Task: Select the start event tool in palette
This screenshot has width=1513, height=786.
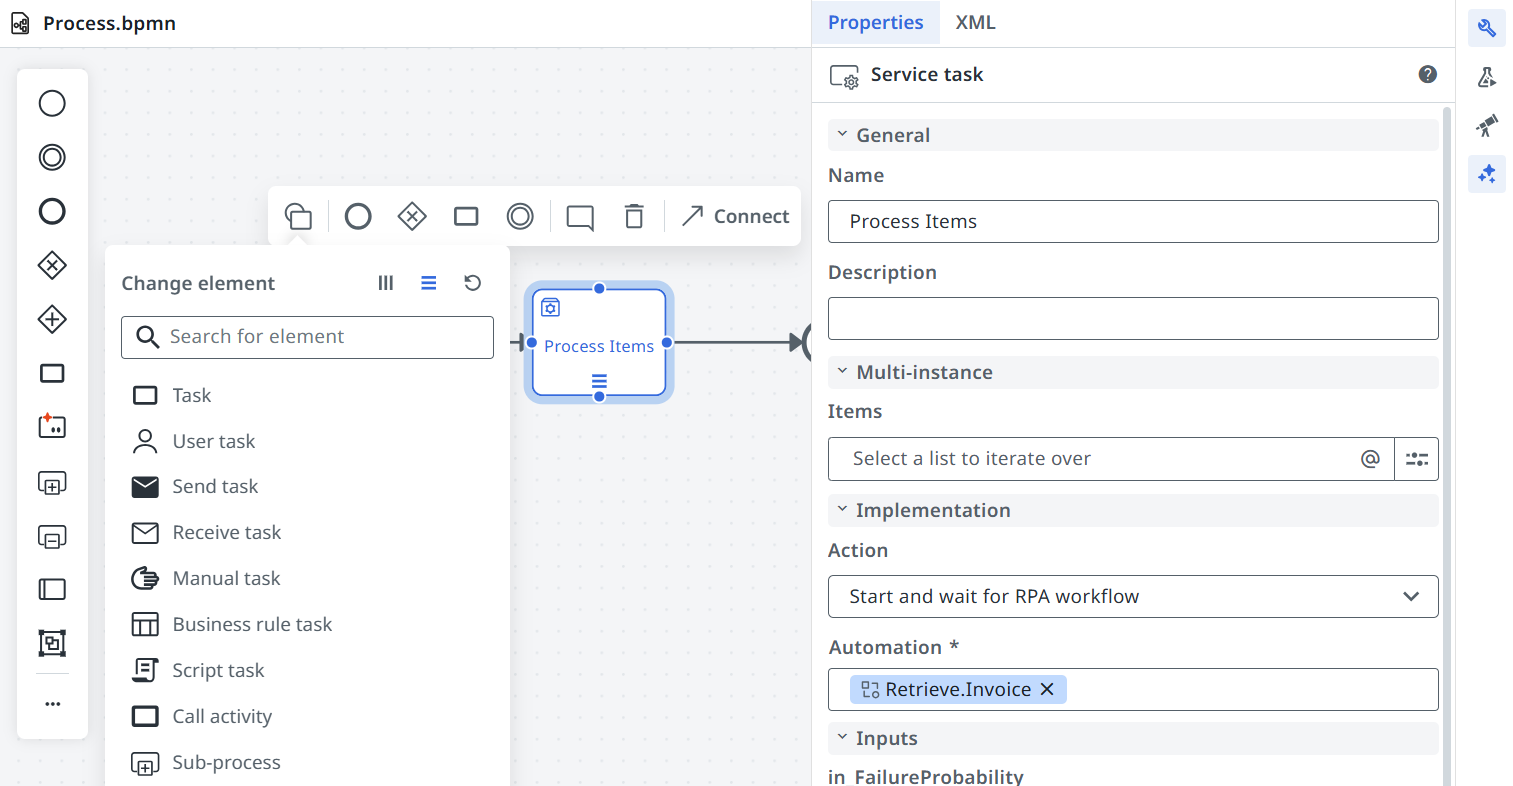Action: [52, 103]
